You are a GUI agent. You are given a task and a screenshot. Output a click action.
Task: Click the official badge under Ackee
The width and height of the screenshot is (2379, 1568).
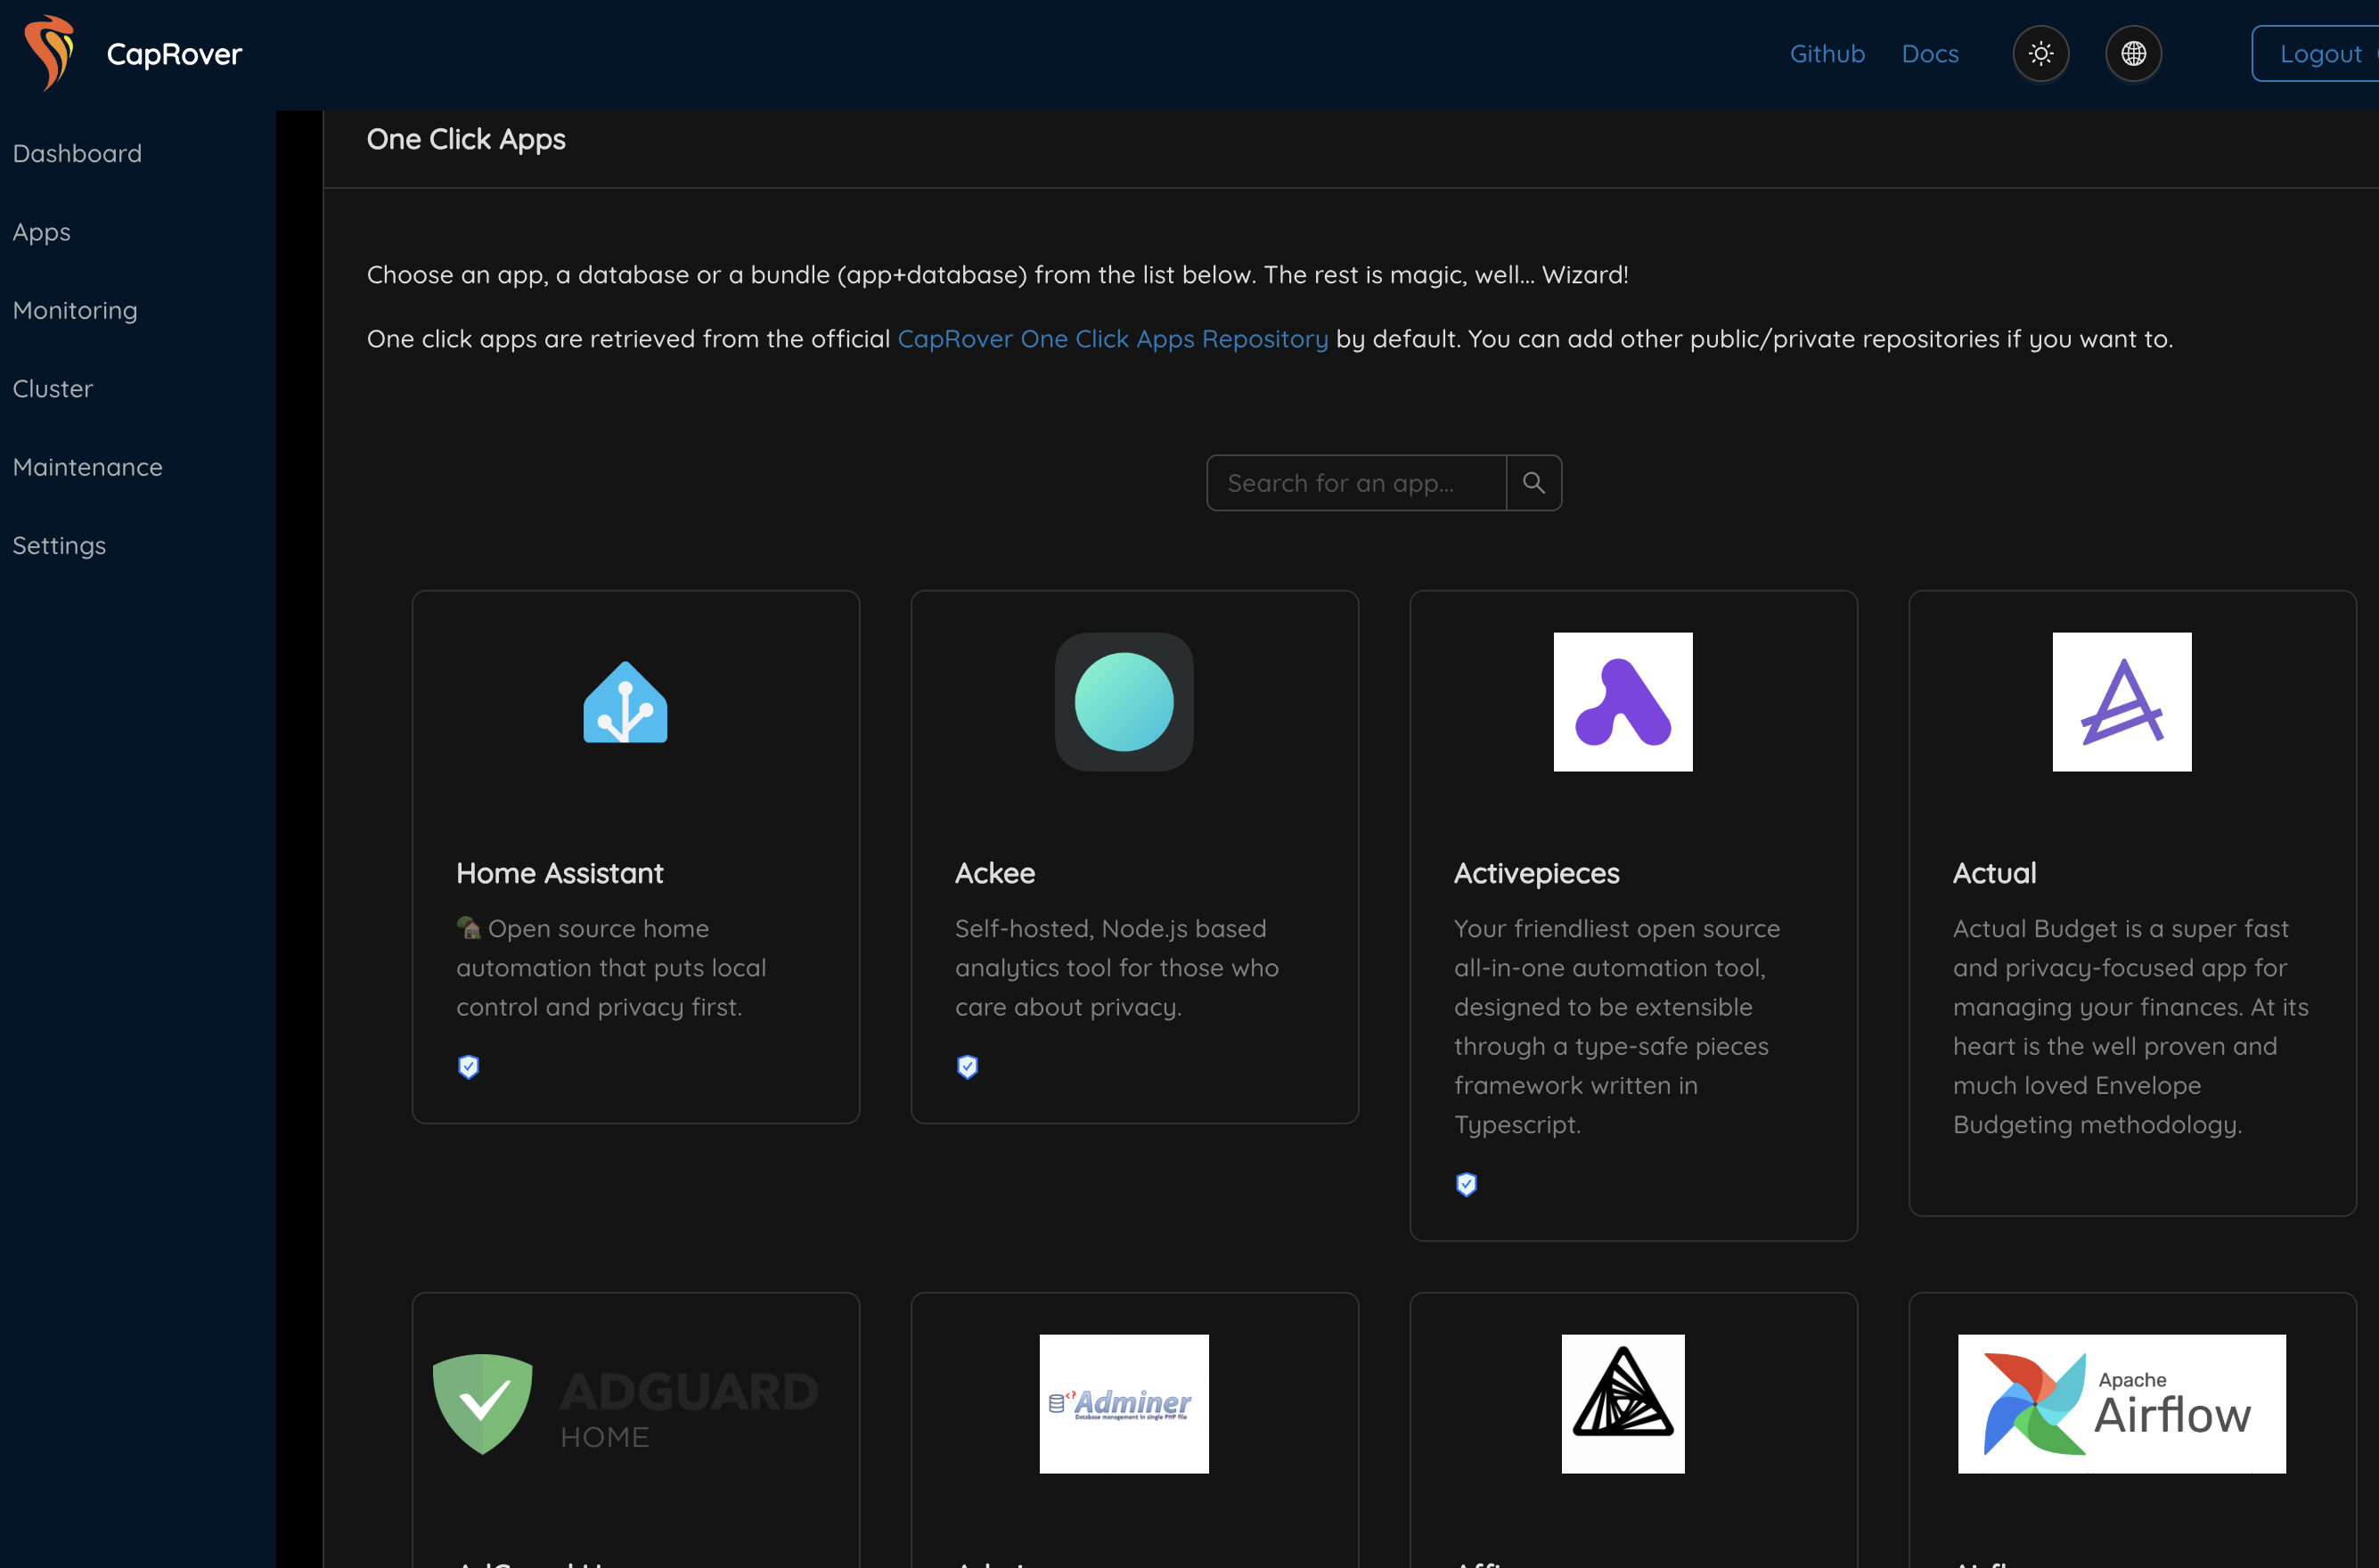(967, 1067)
